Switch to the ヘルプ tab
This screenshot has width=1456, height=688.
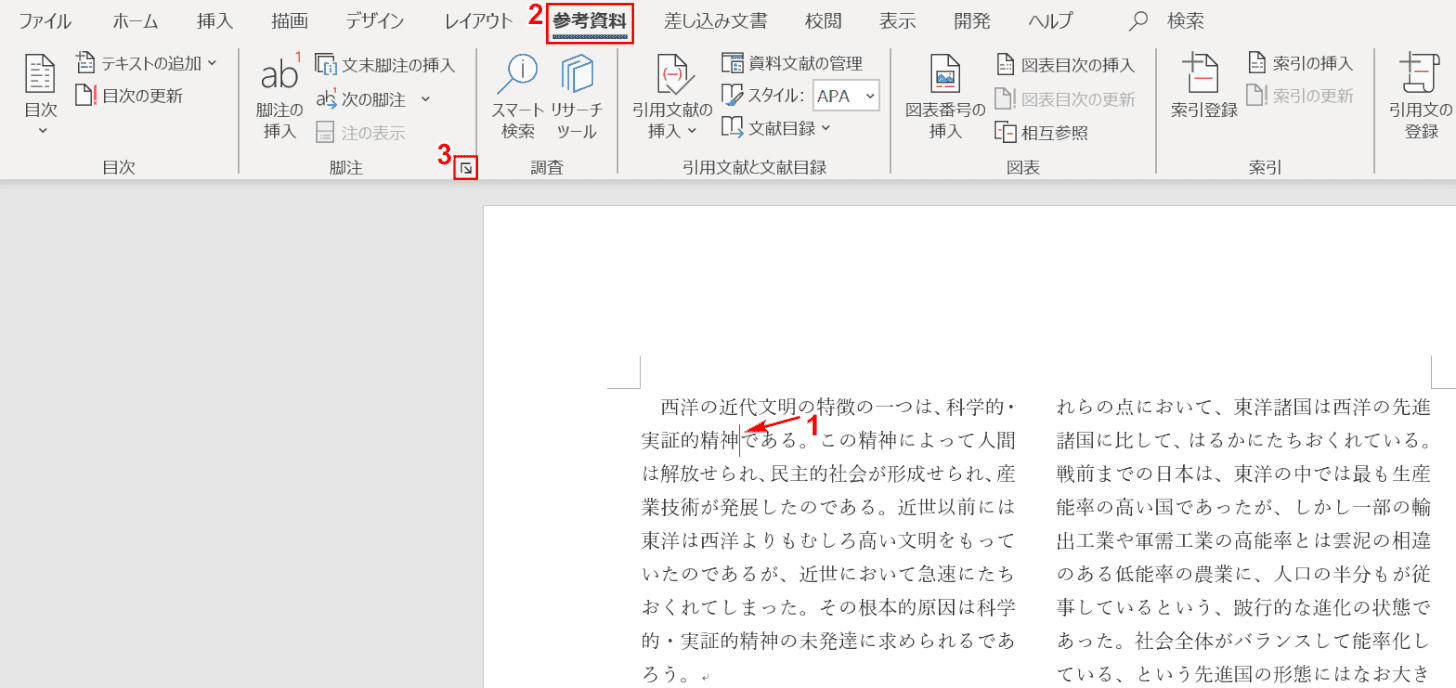(1050, 20)
